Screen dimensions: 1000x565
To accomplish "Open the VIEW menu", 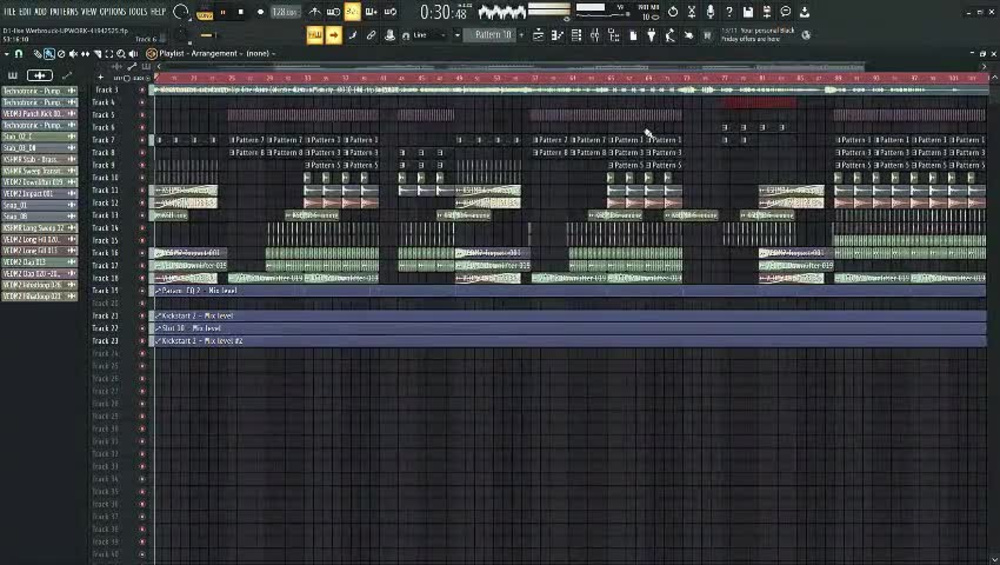I will coord(89,11).
